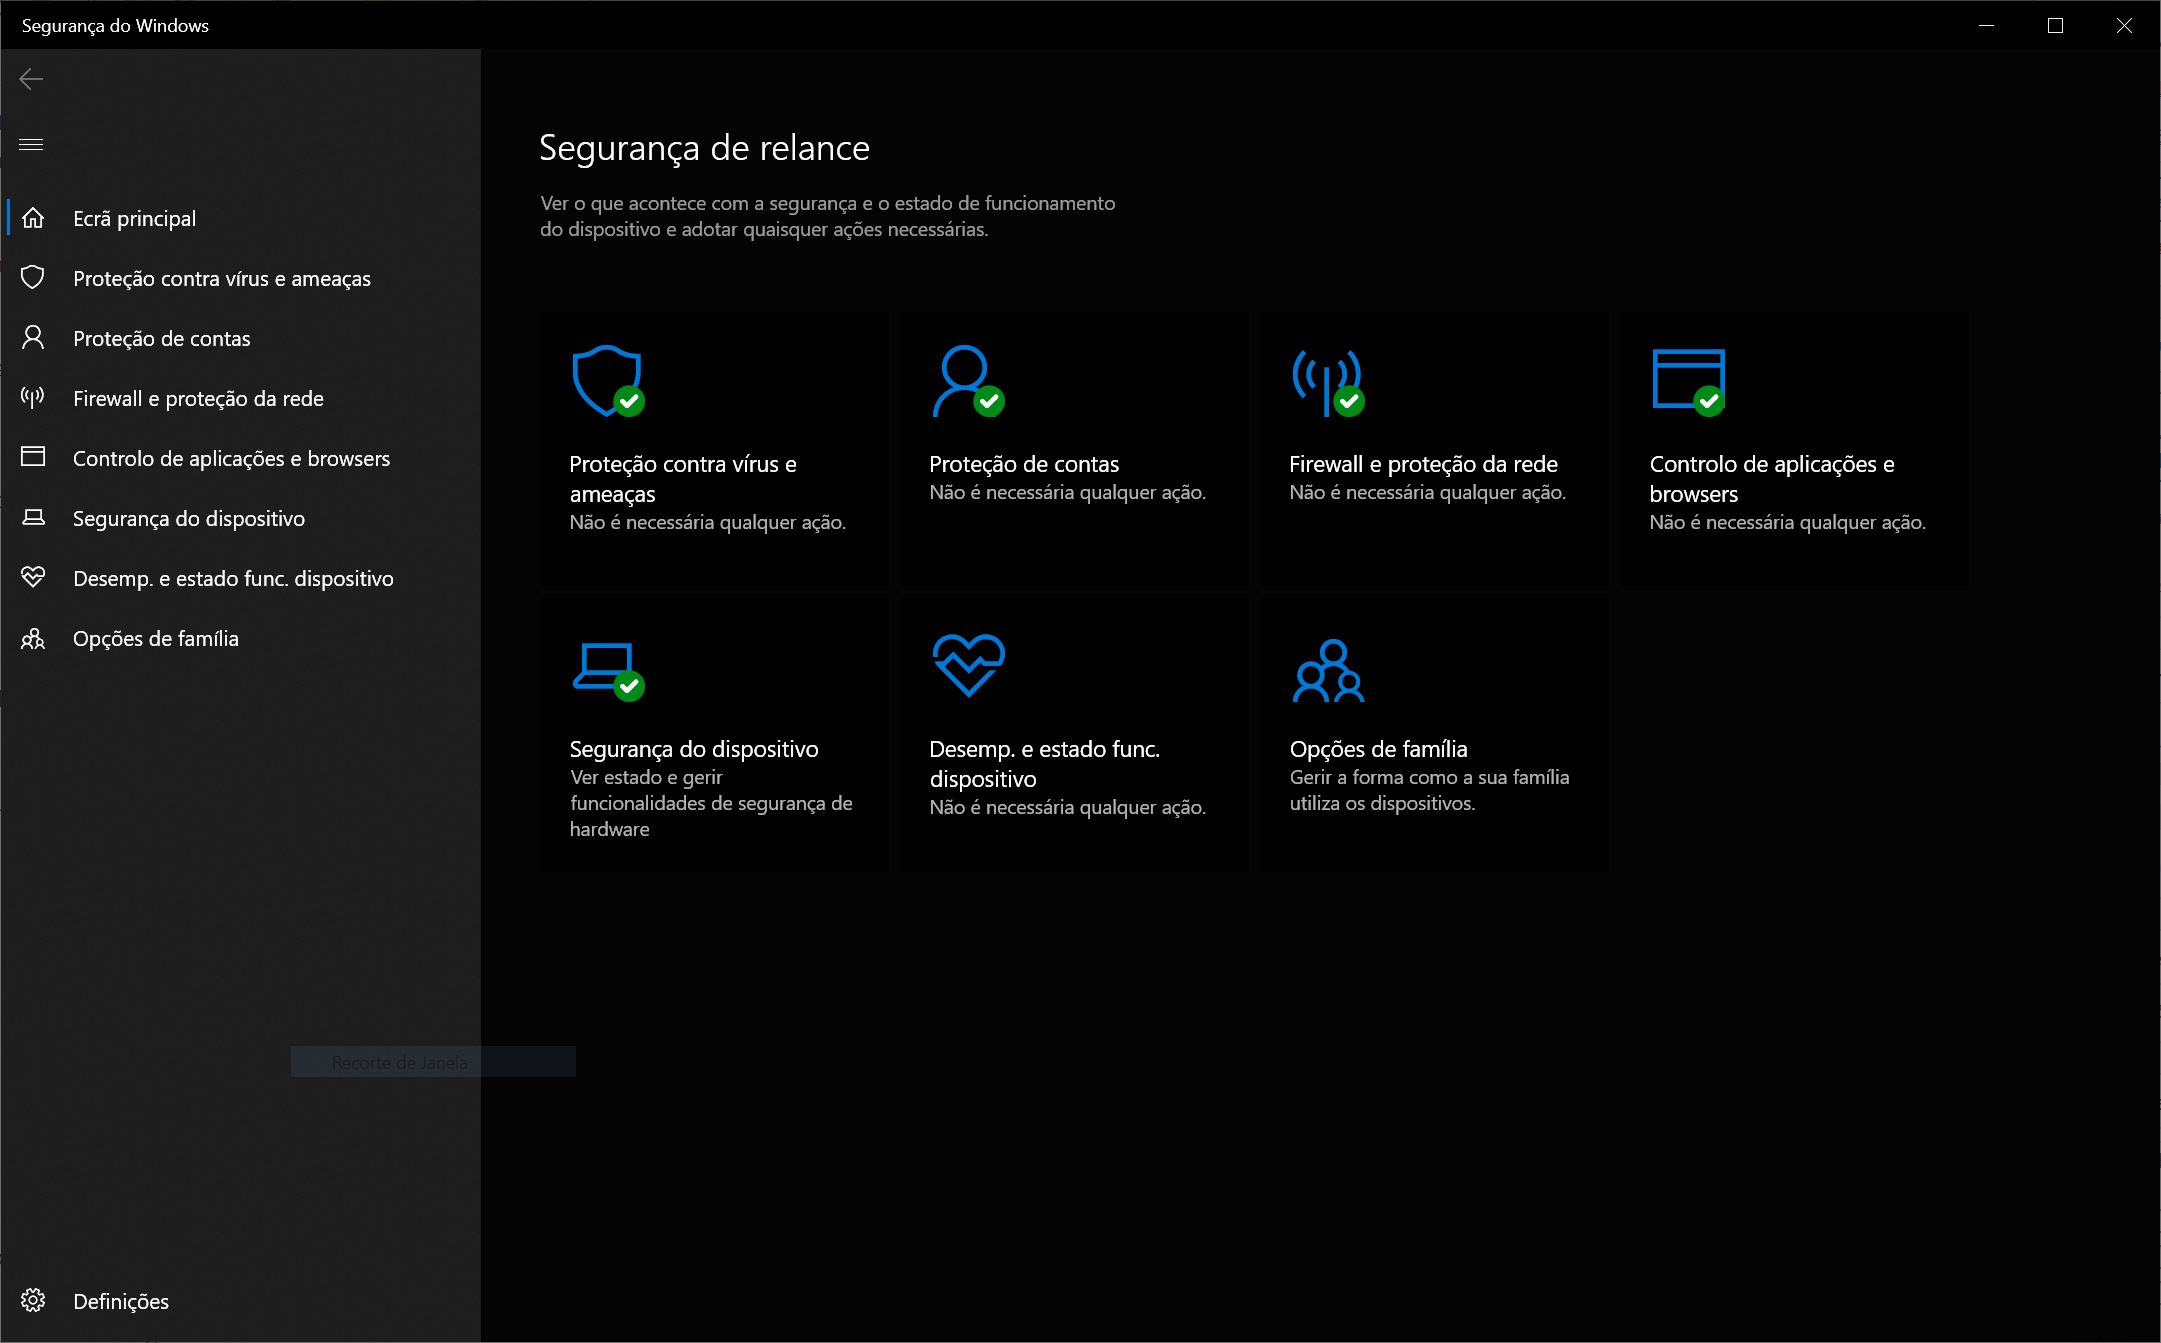The width and height of the screenshot is (2161, 1343).
Task: Select the browser control icon in the sidebar
Action: click(x=32, y=458)
